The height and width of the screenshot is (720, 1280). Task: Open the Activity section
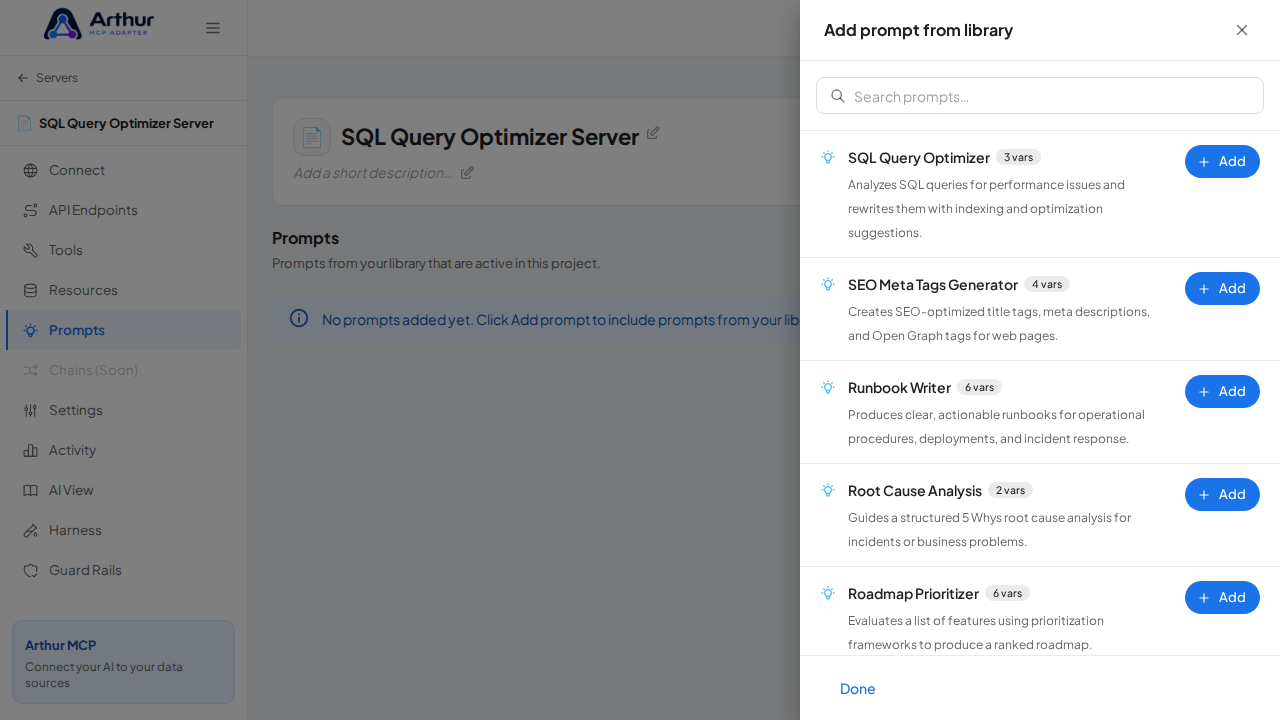point(123,450)
